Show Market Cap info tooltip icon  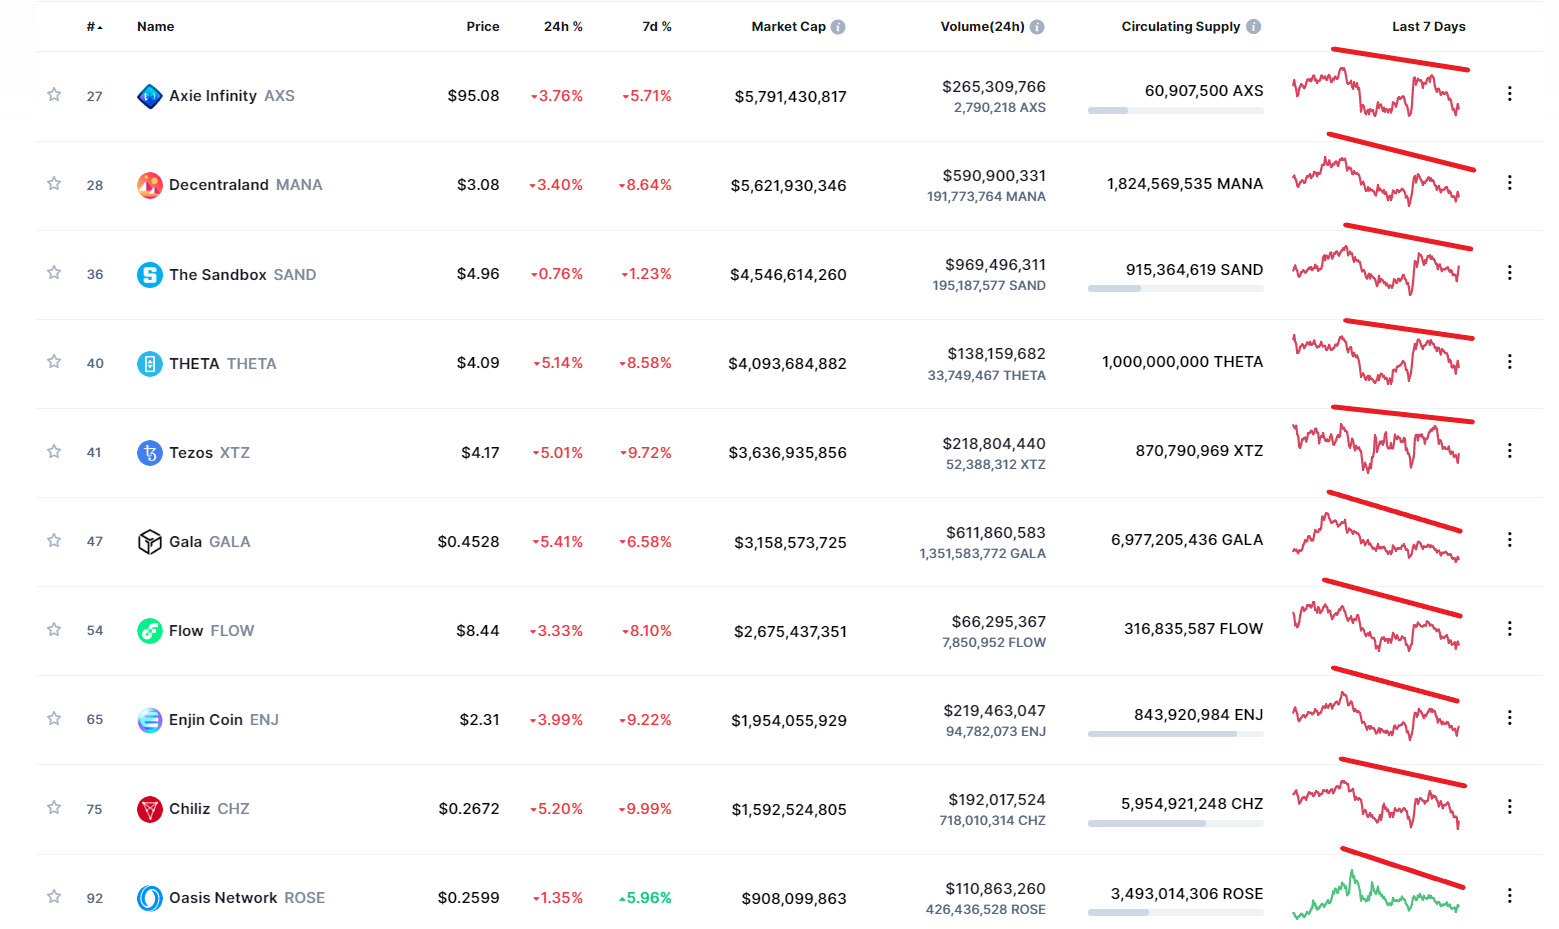(838, 27)
